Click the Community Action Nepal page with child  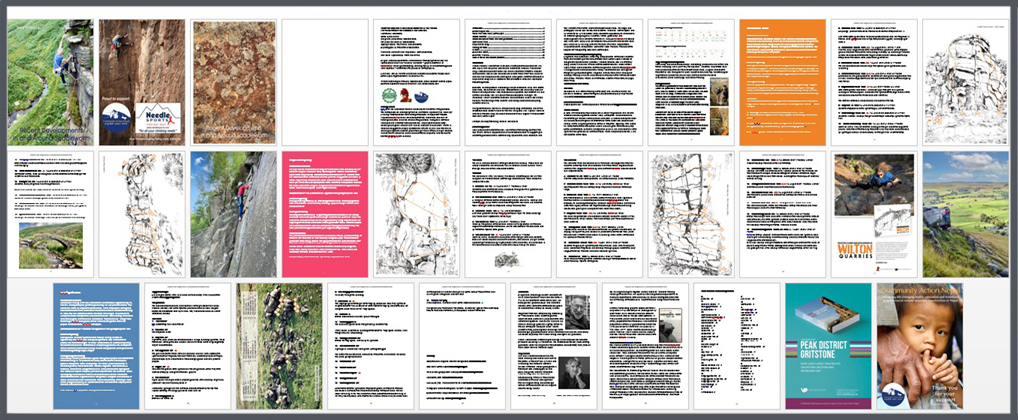click(x=920, y=345)
